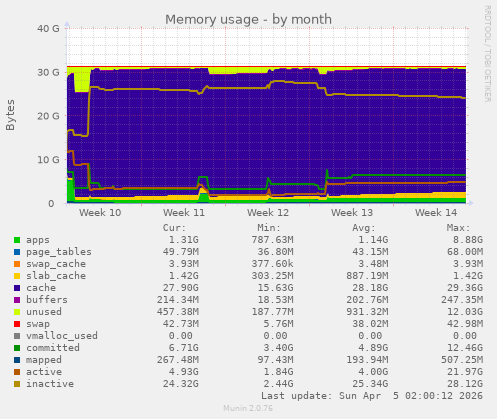This screenshot has width=497, height=419.
Task: Click the cache dark purple legend swatch
Action: point(17,288)
